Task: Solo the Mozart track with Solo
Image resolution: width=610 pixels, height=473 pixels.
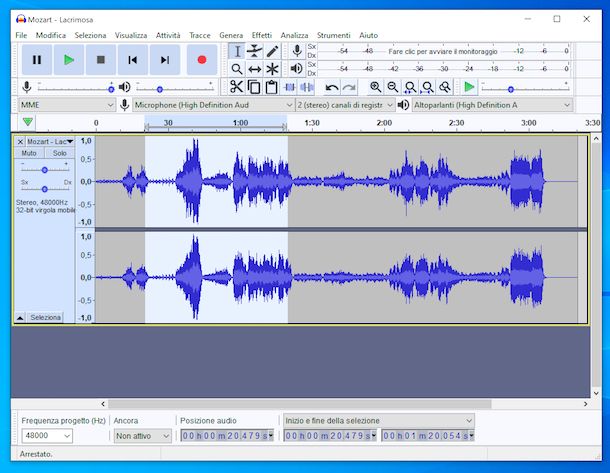Action: click(x=60, y=153)
